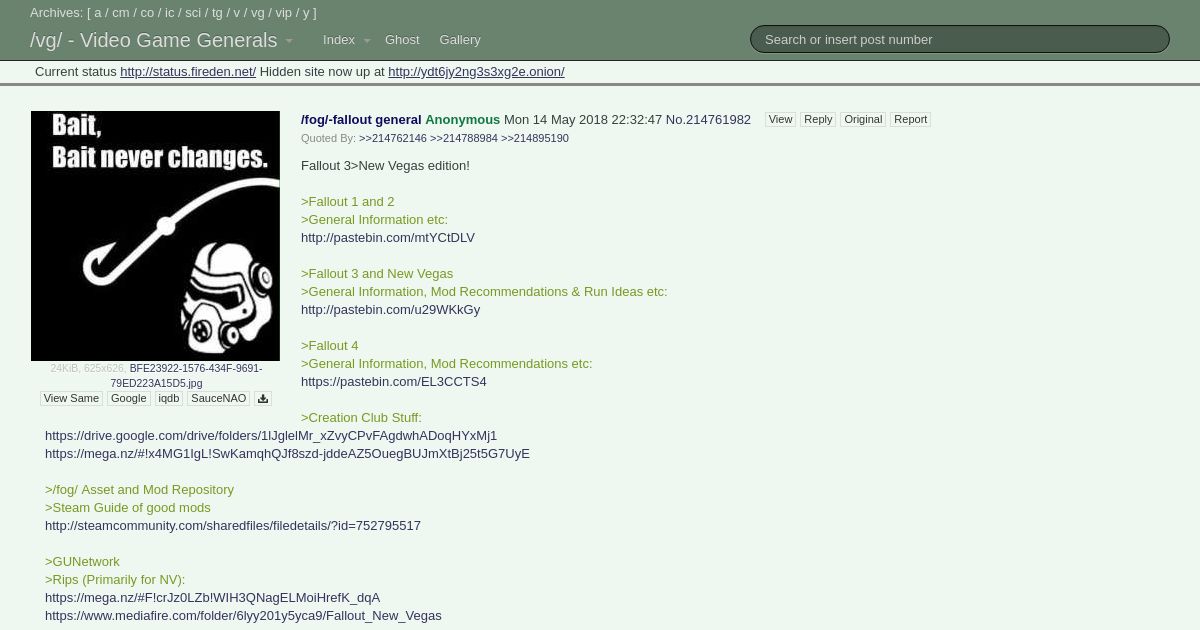Select >/fog/ Asset and Mod Repository line
Screen dimensions: 1200x630
click(x=139, y=489)
